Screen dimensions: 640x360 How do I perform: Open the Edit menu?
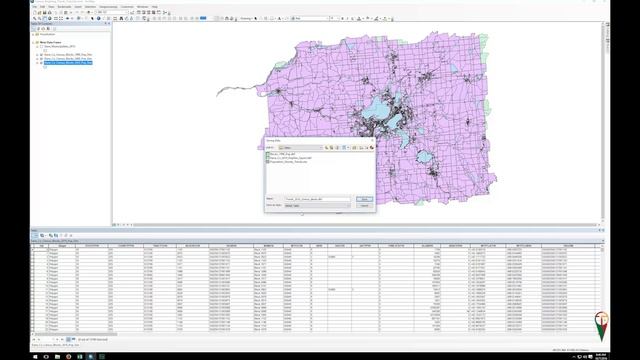tap(42, 7)
